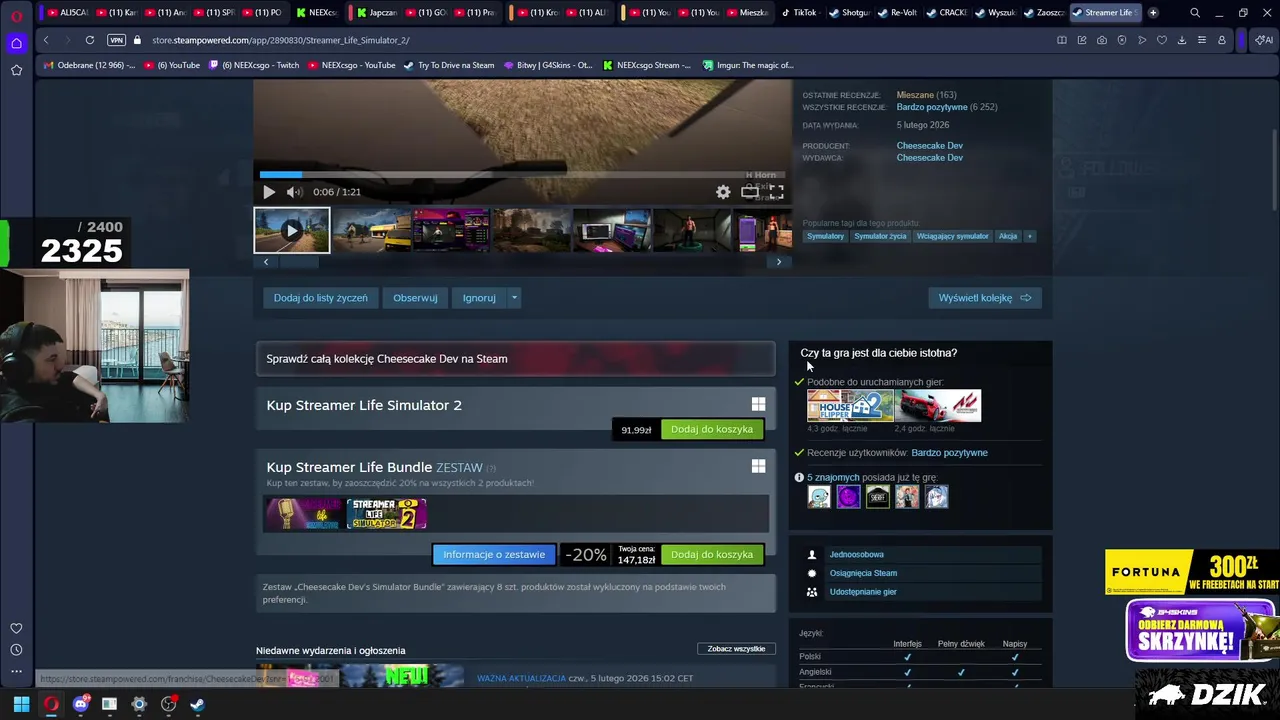The height and width of the screenshot is (720, 1280).
Task: Open Discord from the taskbar
Action: [80, 704]
